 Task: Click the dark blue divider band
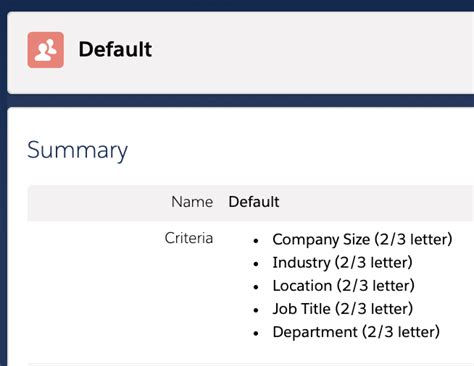click(x=240, y=100)
